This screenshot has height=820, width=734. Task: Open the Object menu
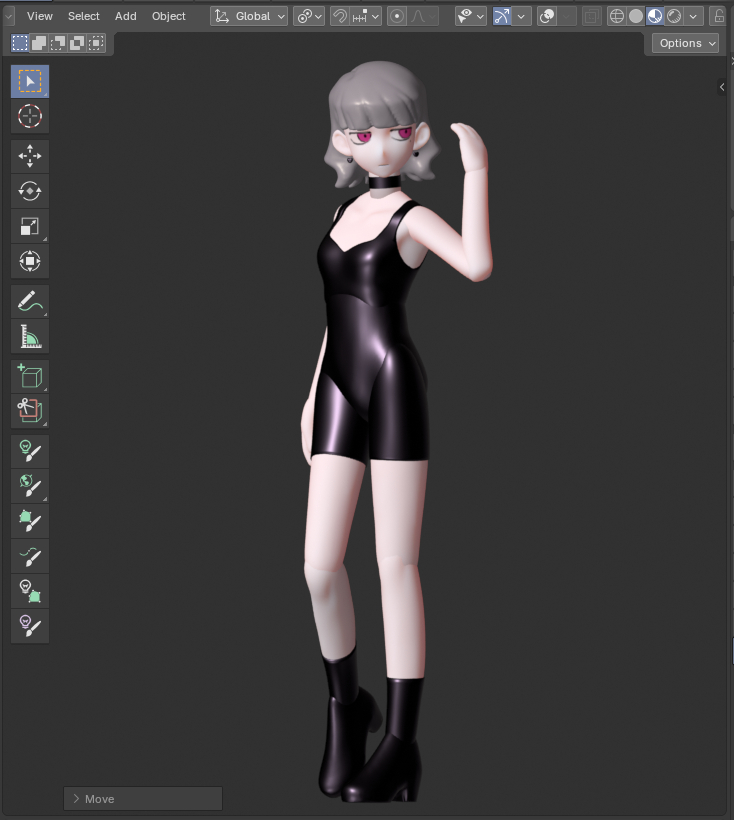click(169, 16)
